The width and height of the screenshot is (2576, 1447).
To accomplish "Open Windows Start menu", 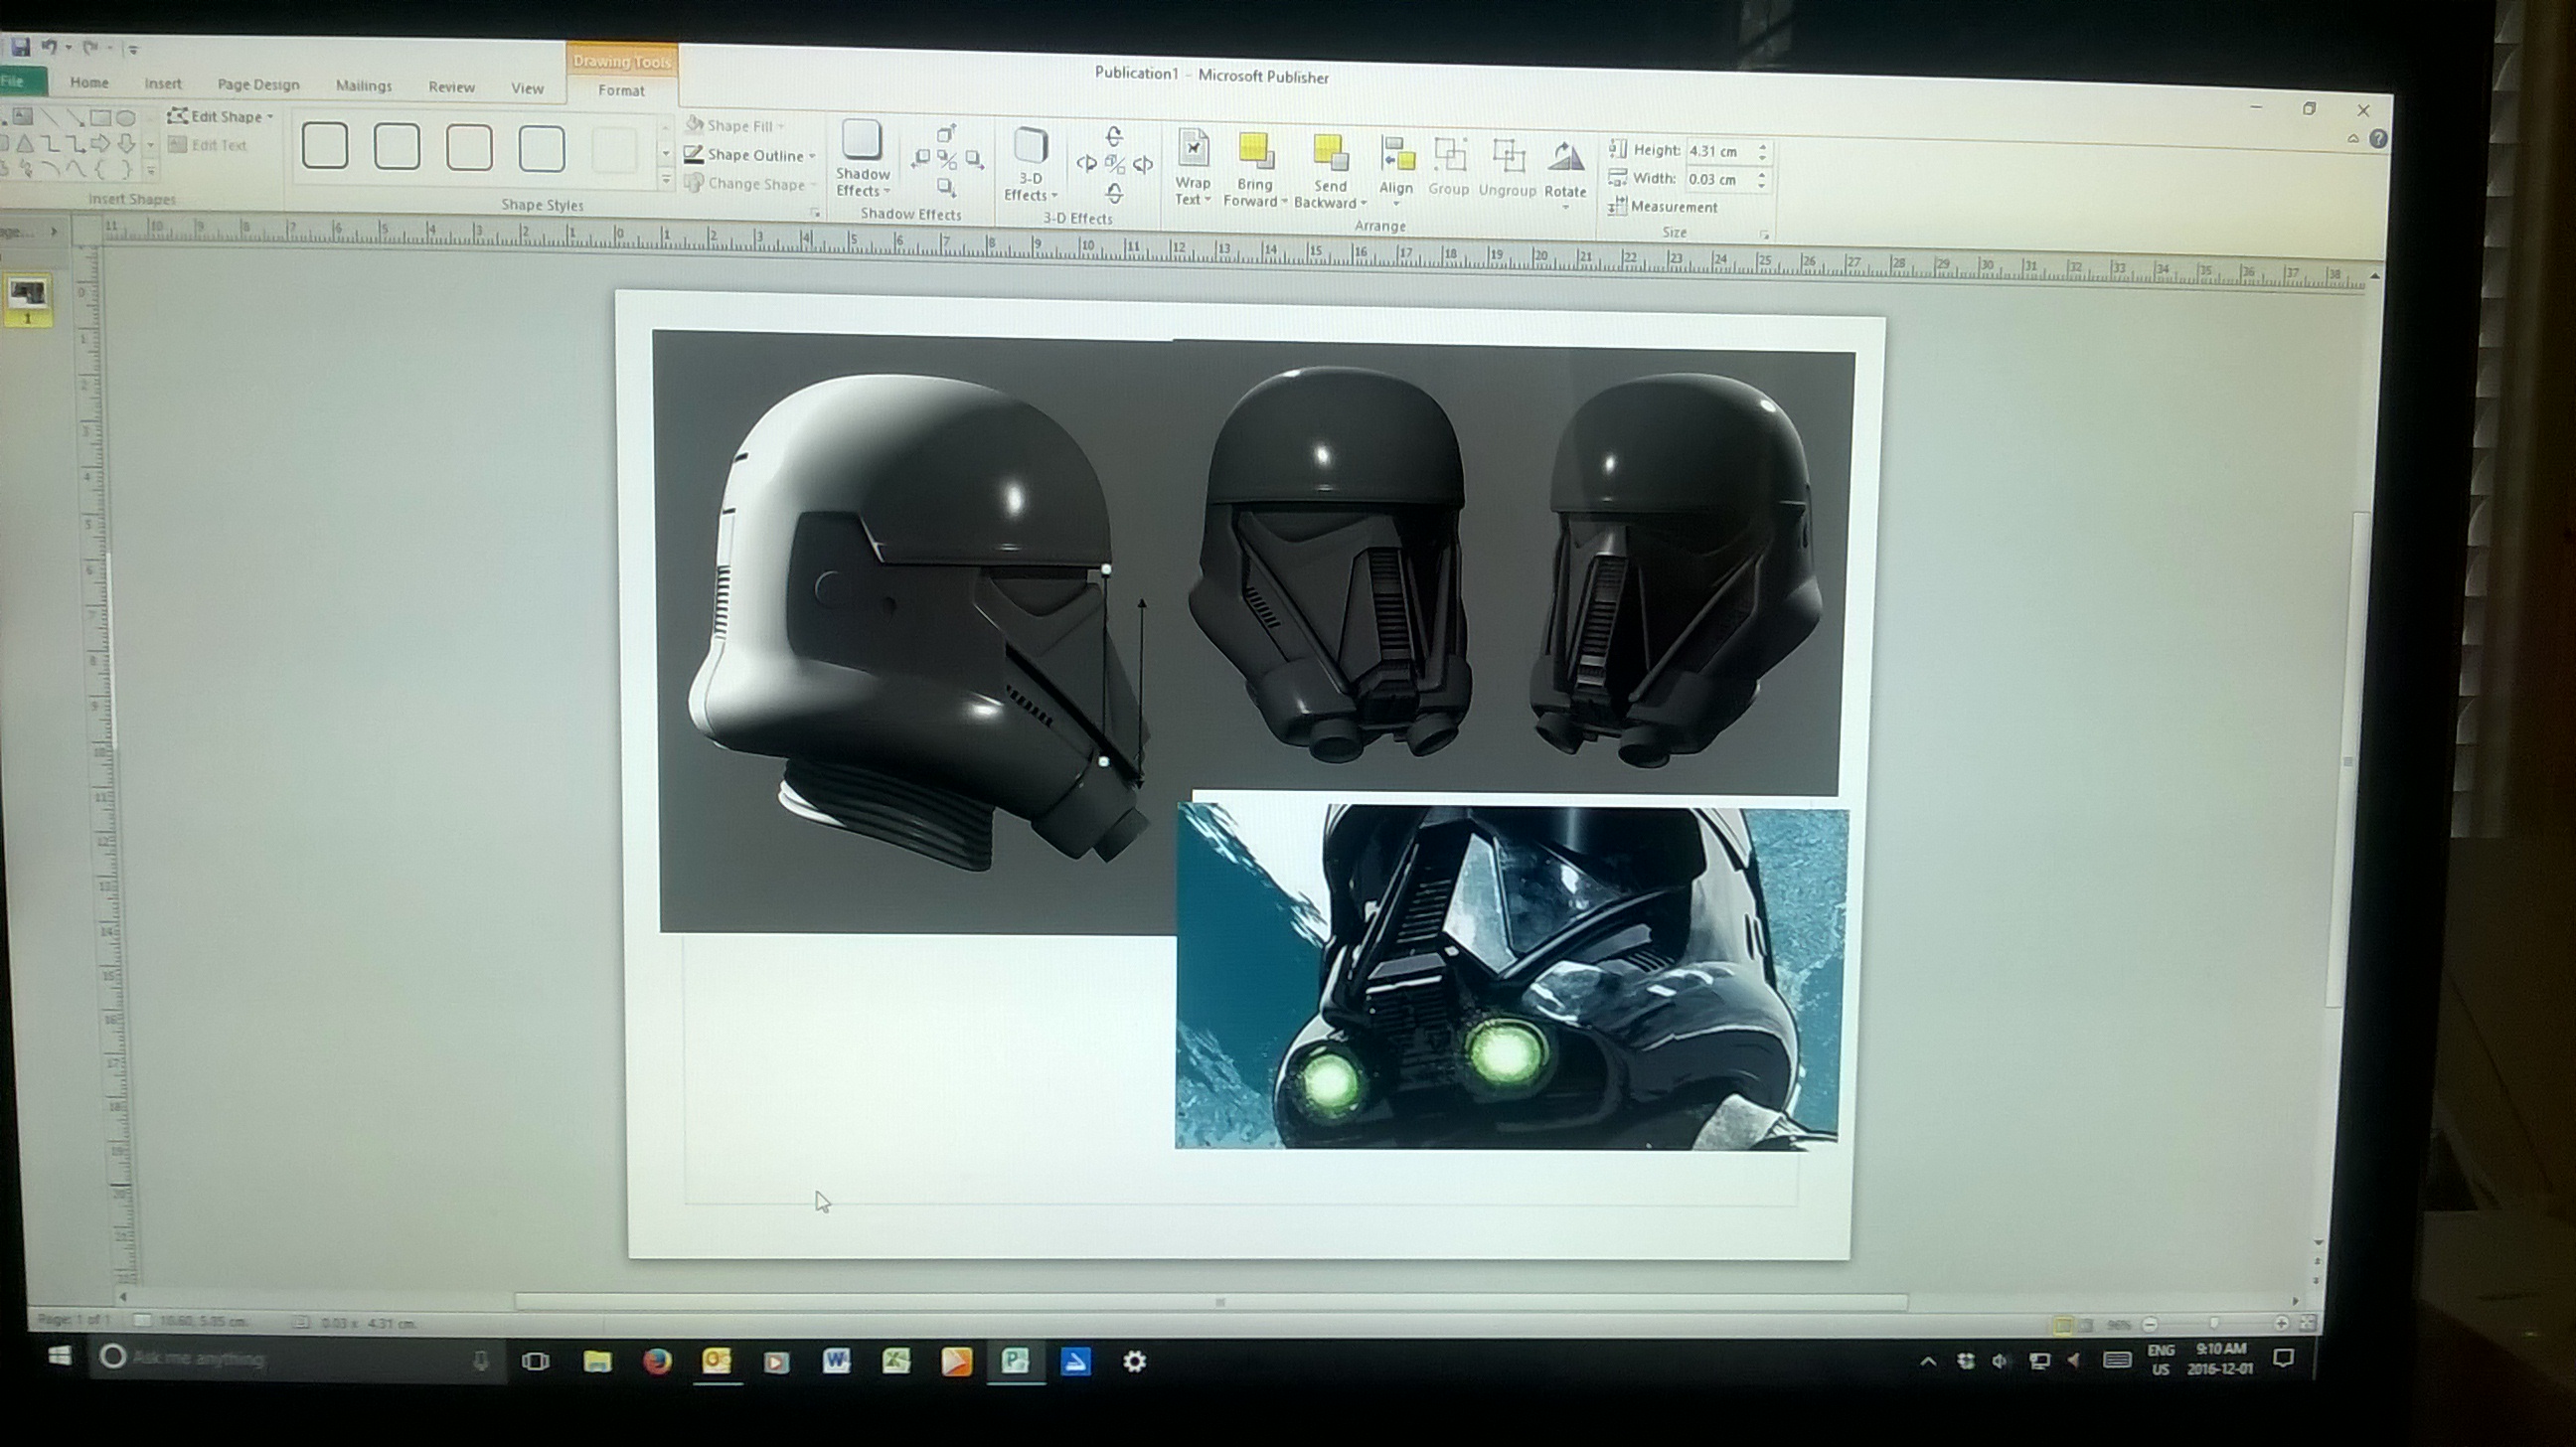I will coord(59,1356).
